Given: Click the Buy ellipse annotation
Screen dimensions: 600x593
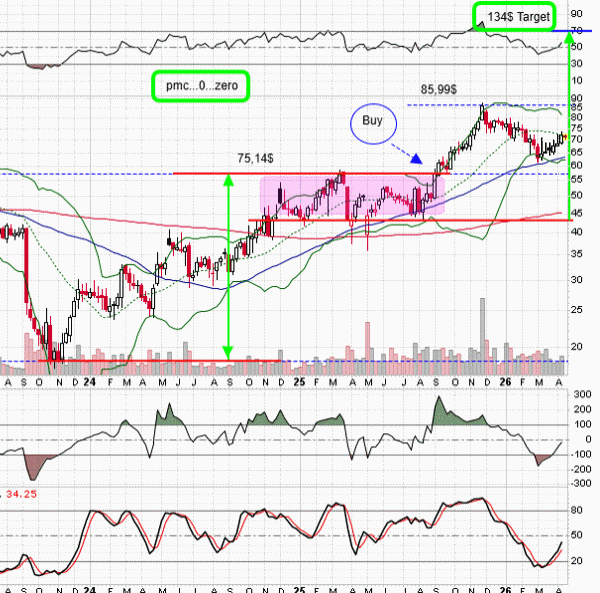Looking at the screenshot, I should pyautogui.click(x=372, y=124).
